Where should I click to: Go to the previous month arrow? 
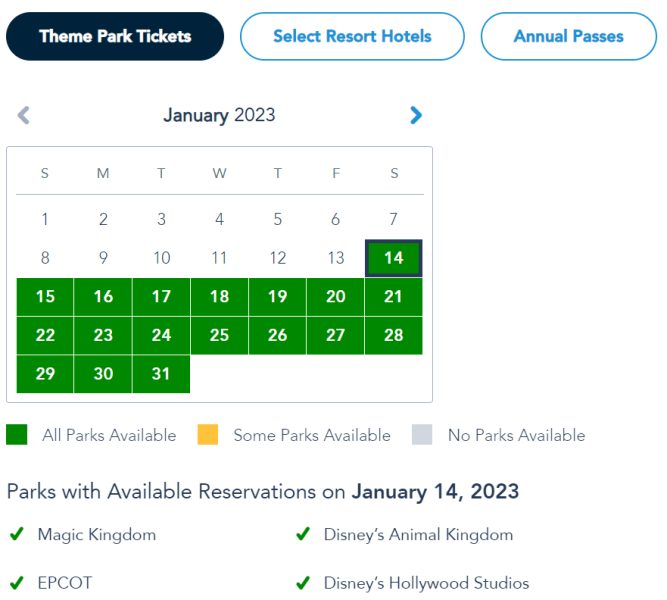(x=24, y=115)
